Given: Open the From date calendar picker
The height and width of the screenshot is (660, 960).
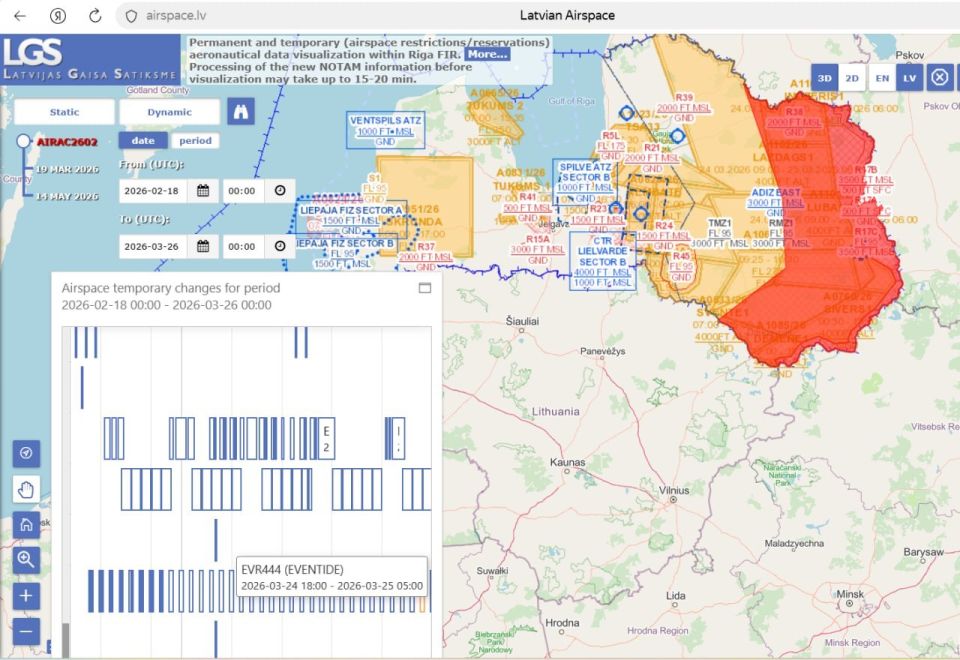Looking at the screenshot, I should 203,190.
